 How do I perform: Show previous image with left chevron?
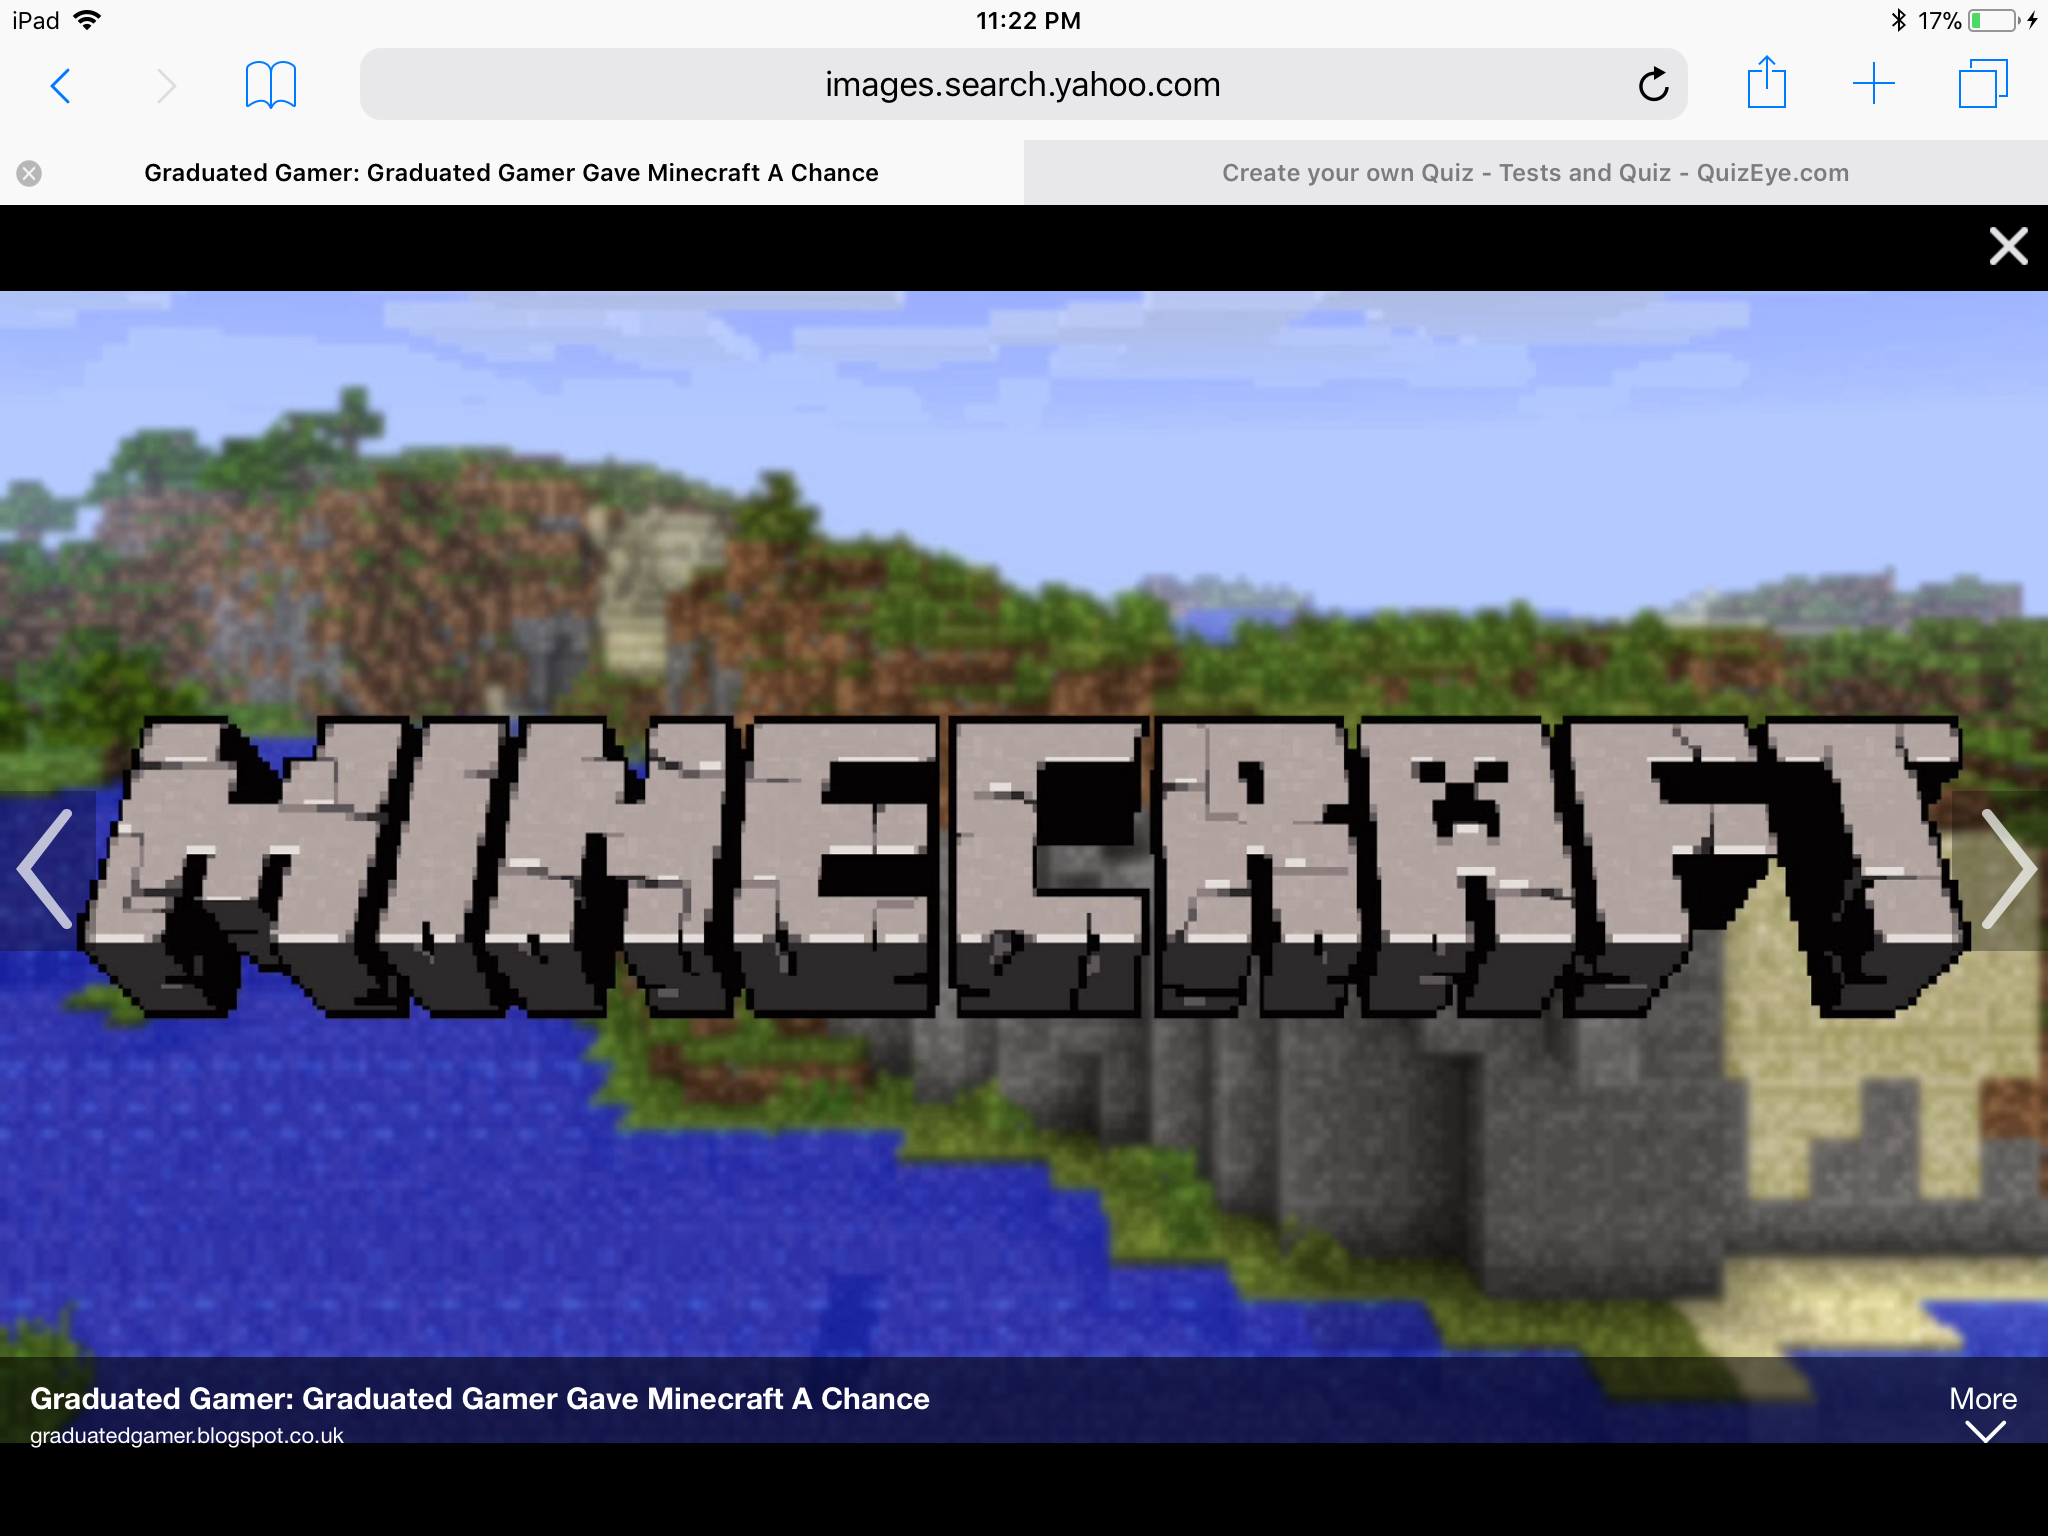tap(46, 869)
